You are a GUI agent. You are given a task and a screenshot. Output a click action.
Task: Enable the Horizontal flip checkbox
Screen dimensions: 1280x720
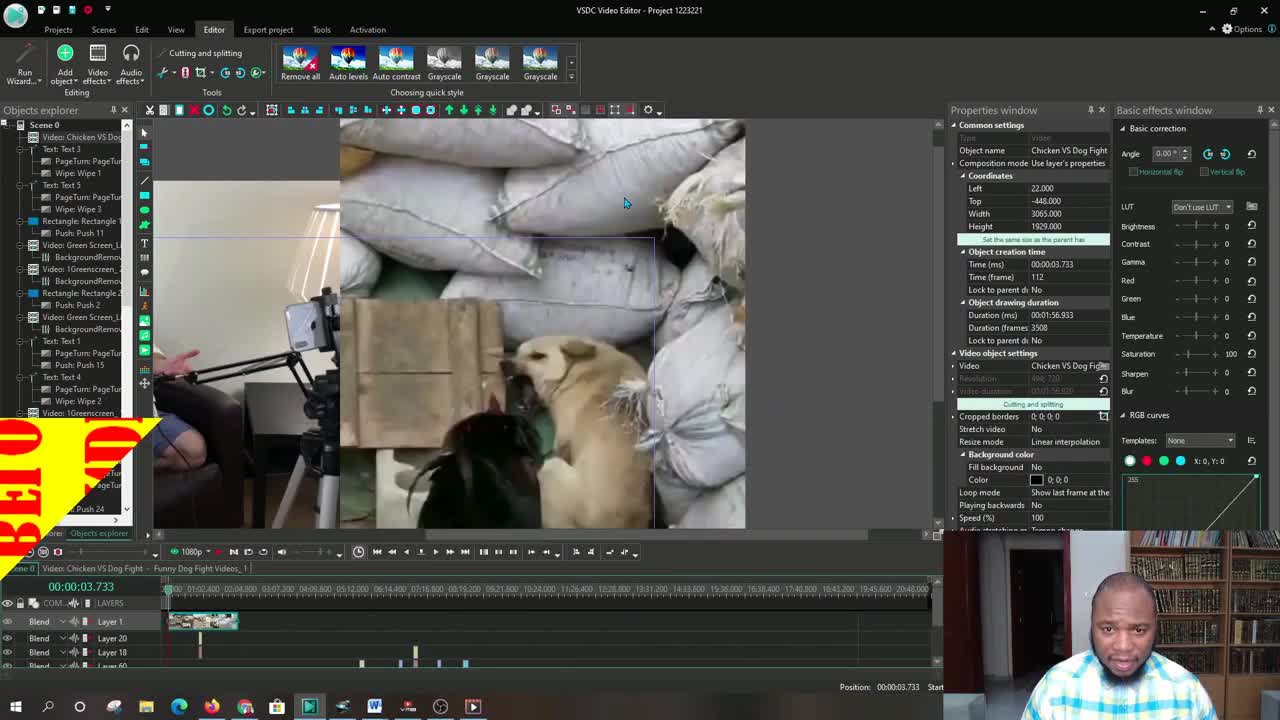[x=1133, y=172]
